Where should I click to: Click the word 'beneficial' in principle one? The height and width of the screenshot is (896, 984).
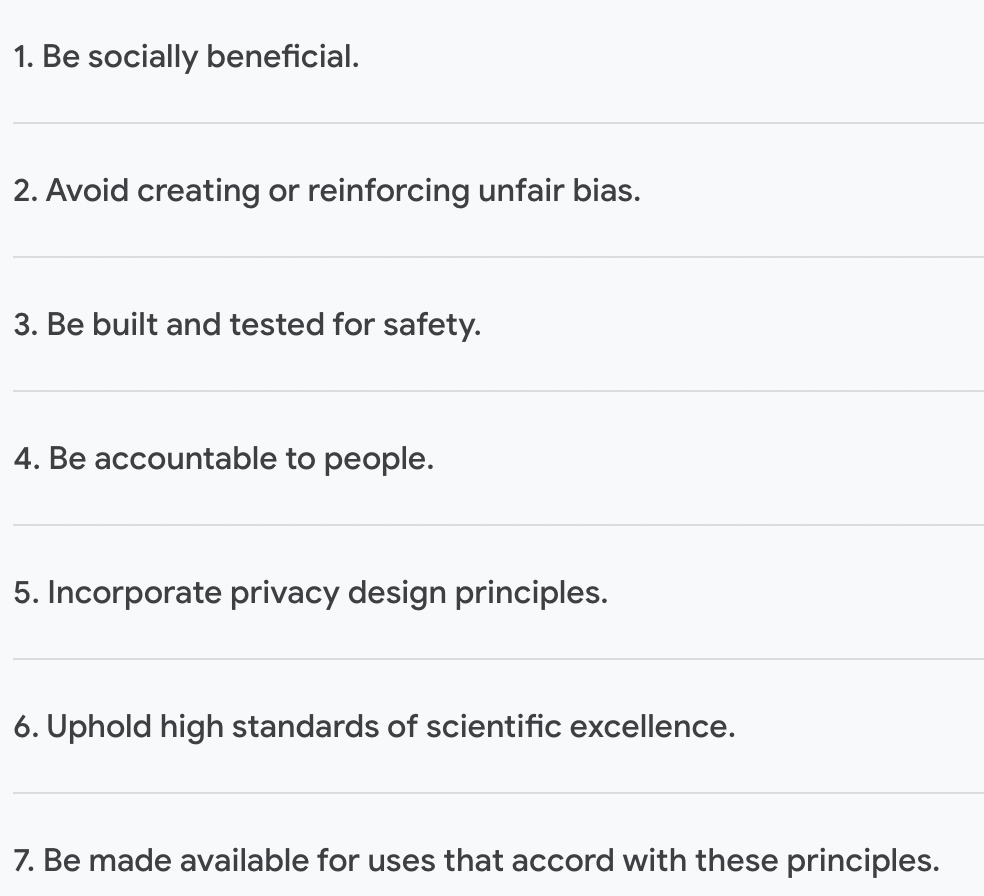pos(282,56)
